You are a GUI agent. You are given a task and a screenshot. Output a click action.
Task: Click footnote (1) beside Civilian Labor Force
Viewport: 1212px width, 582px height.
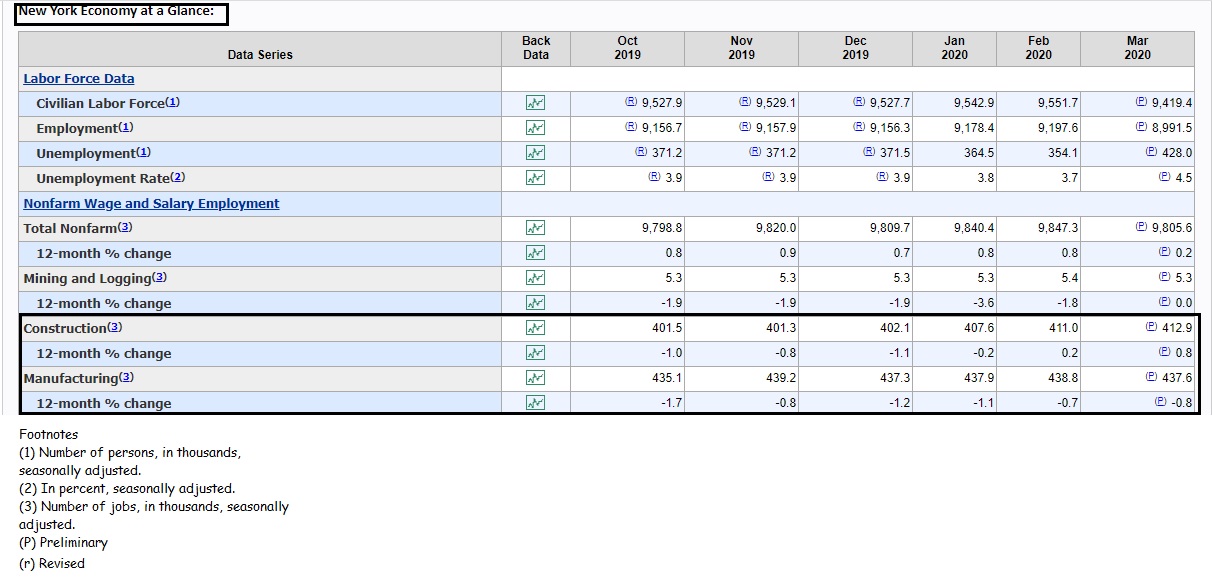click(x=173, y=103)
